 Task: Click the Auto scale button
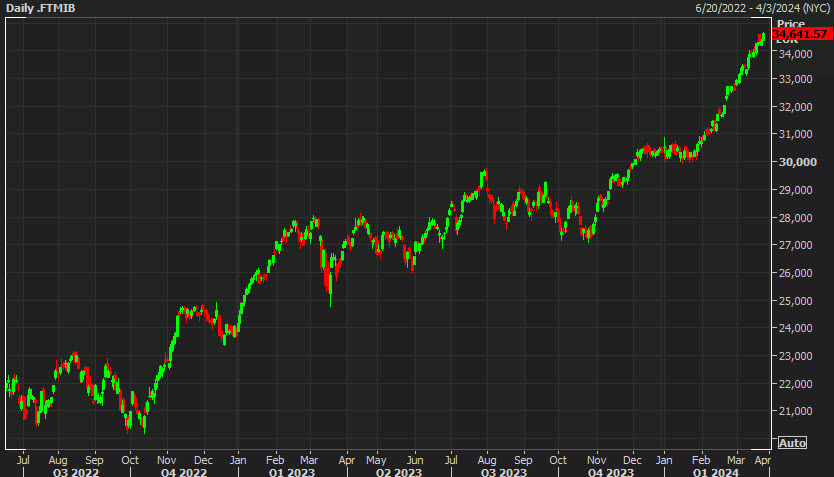pos(792,442)
